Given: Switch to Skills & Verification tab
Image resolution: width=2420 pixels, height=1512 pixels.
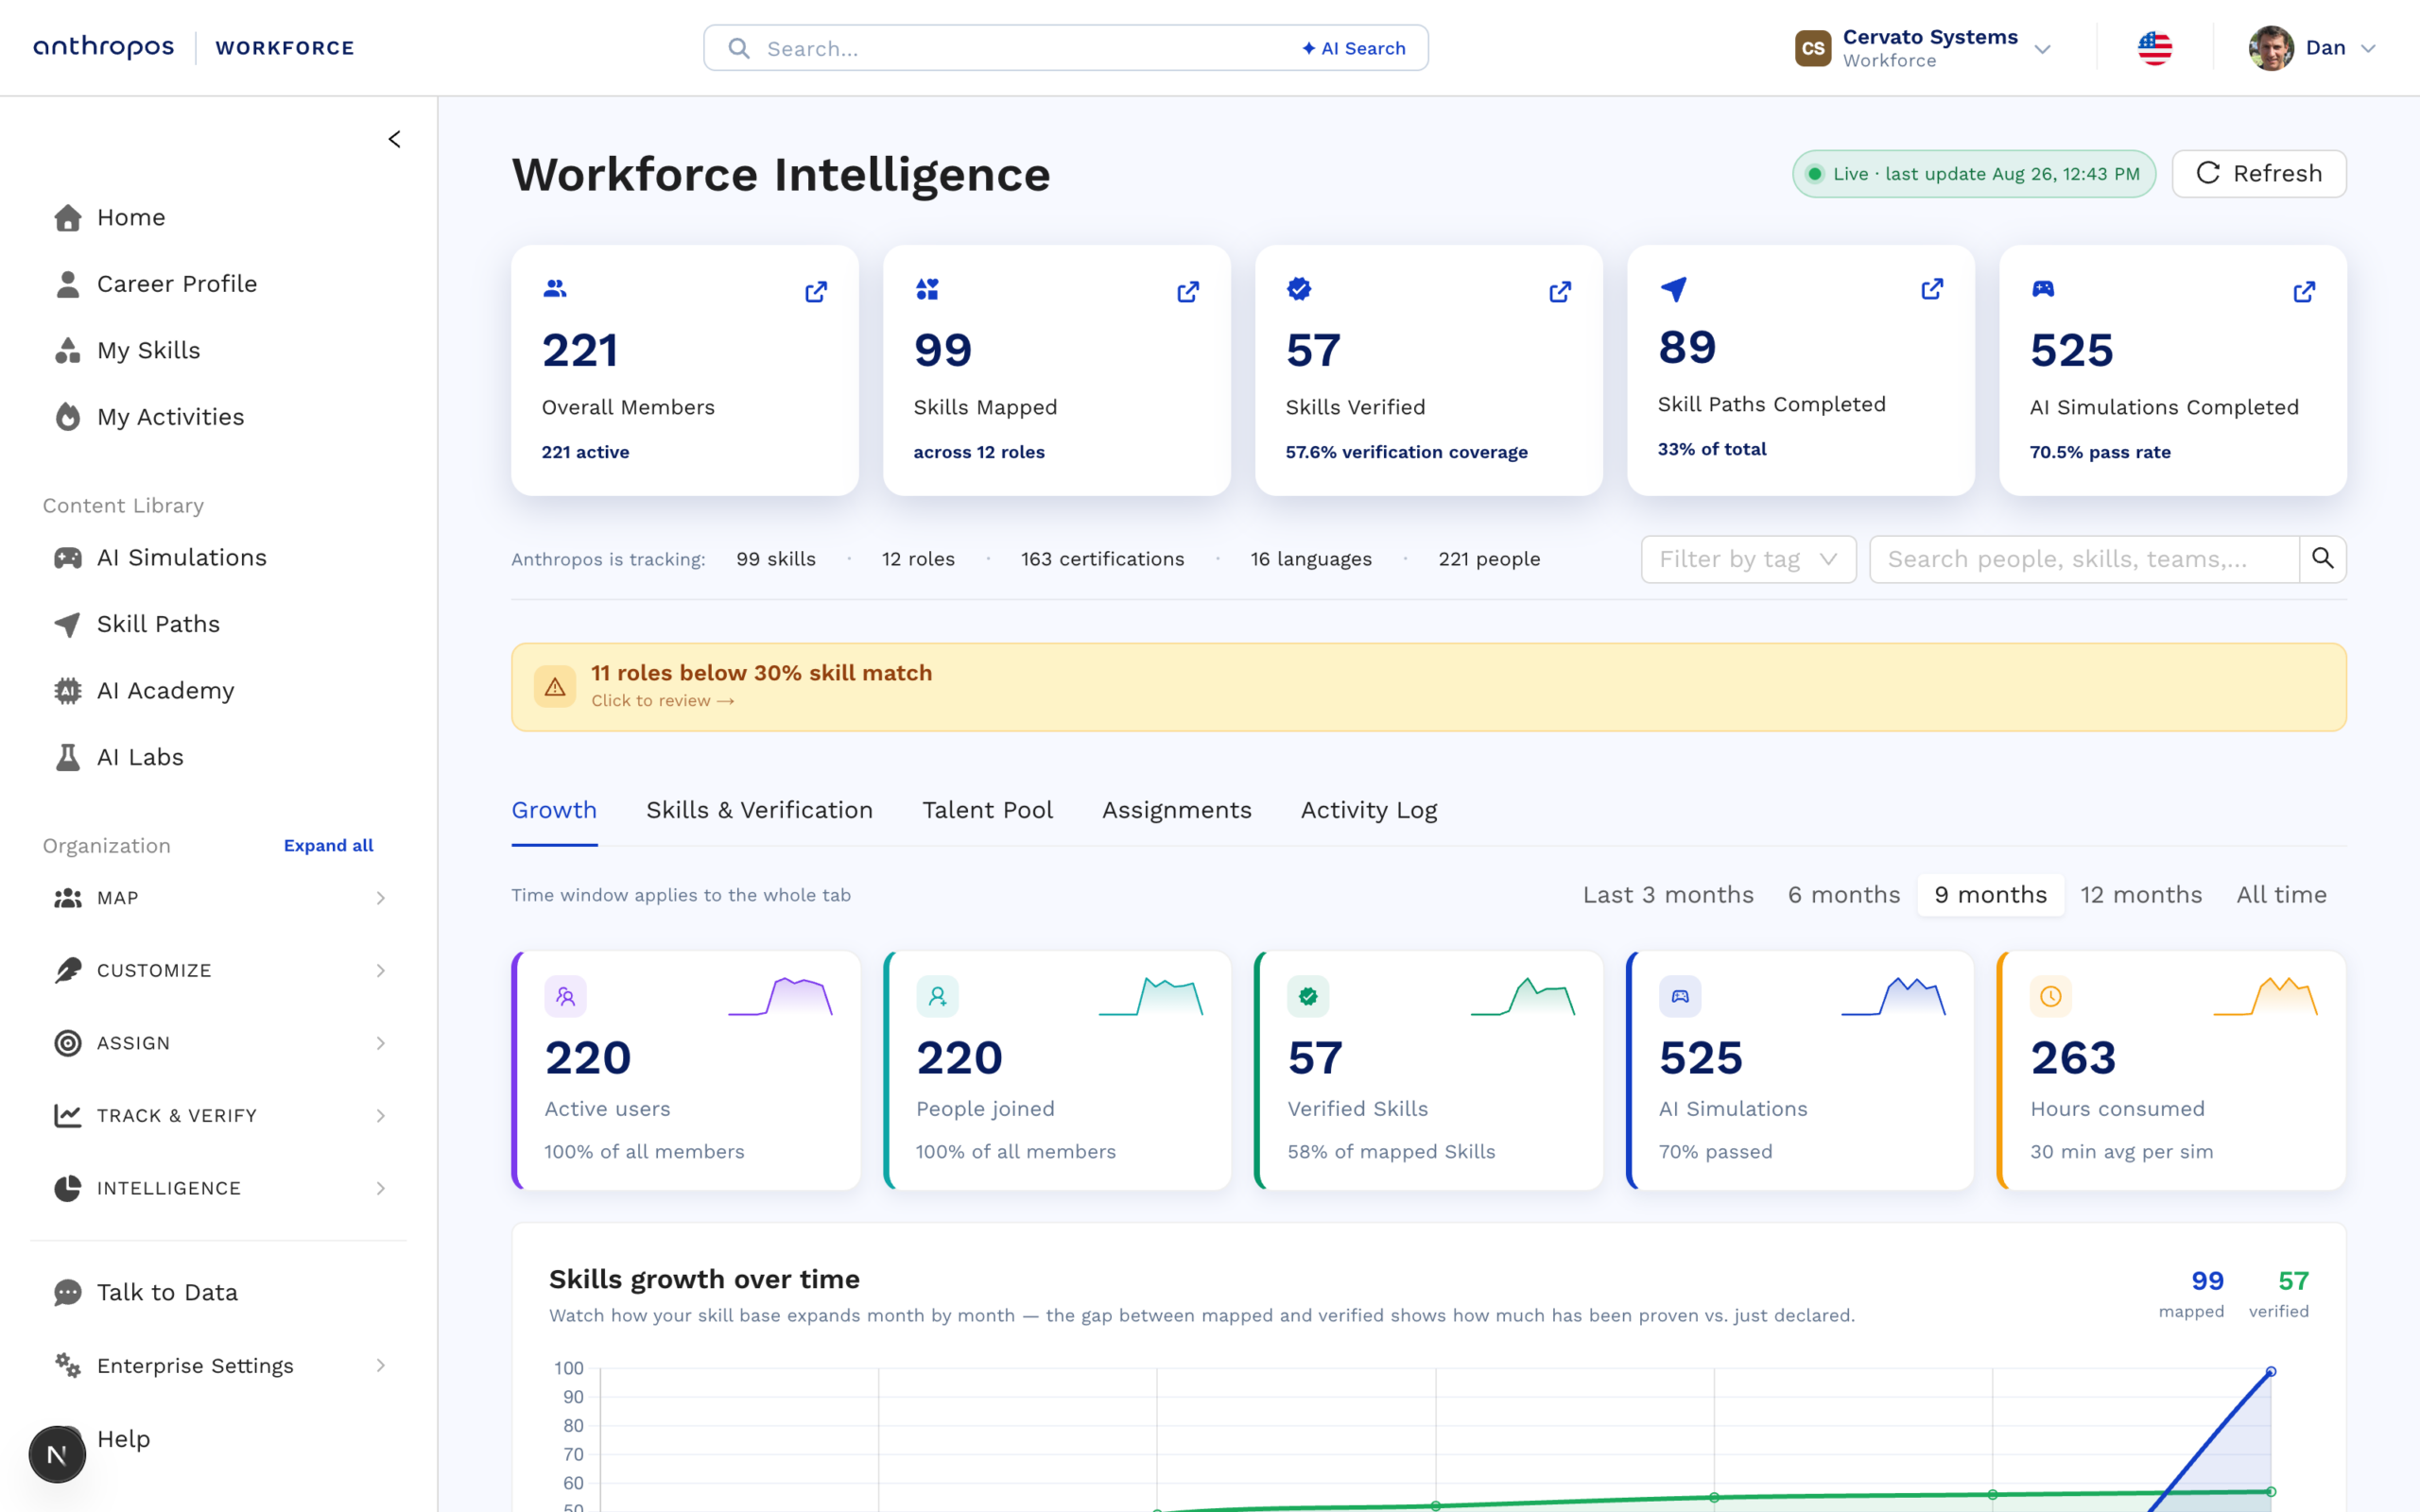Looking at the screenshot, I should [x=759, y=810].
